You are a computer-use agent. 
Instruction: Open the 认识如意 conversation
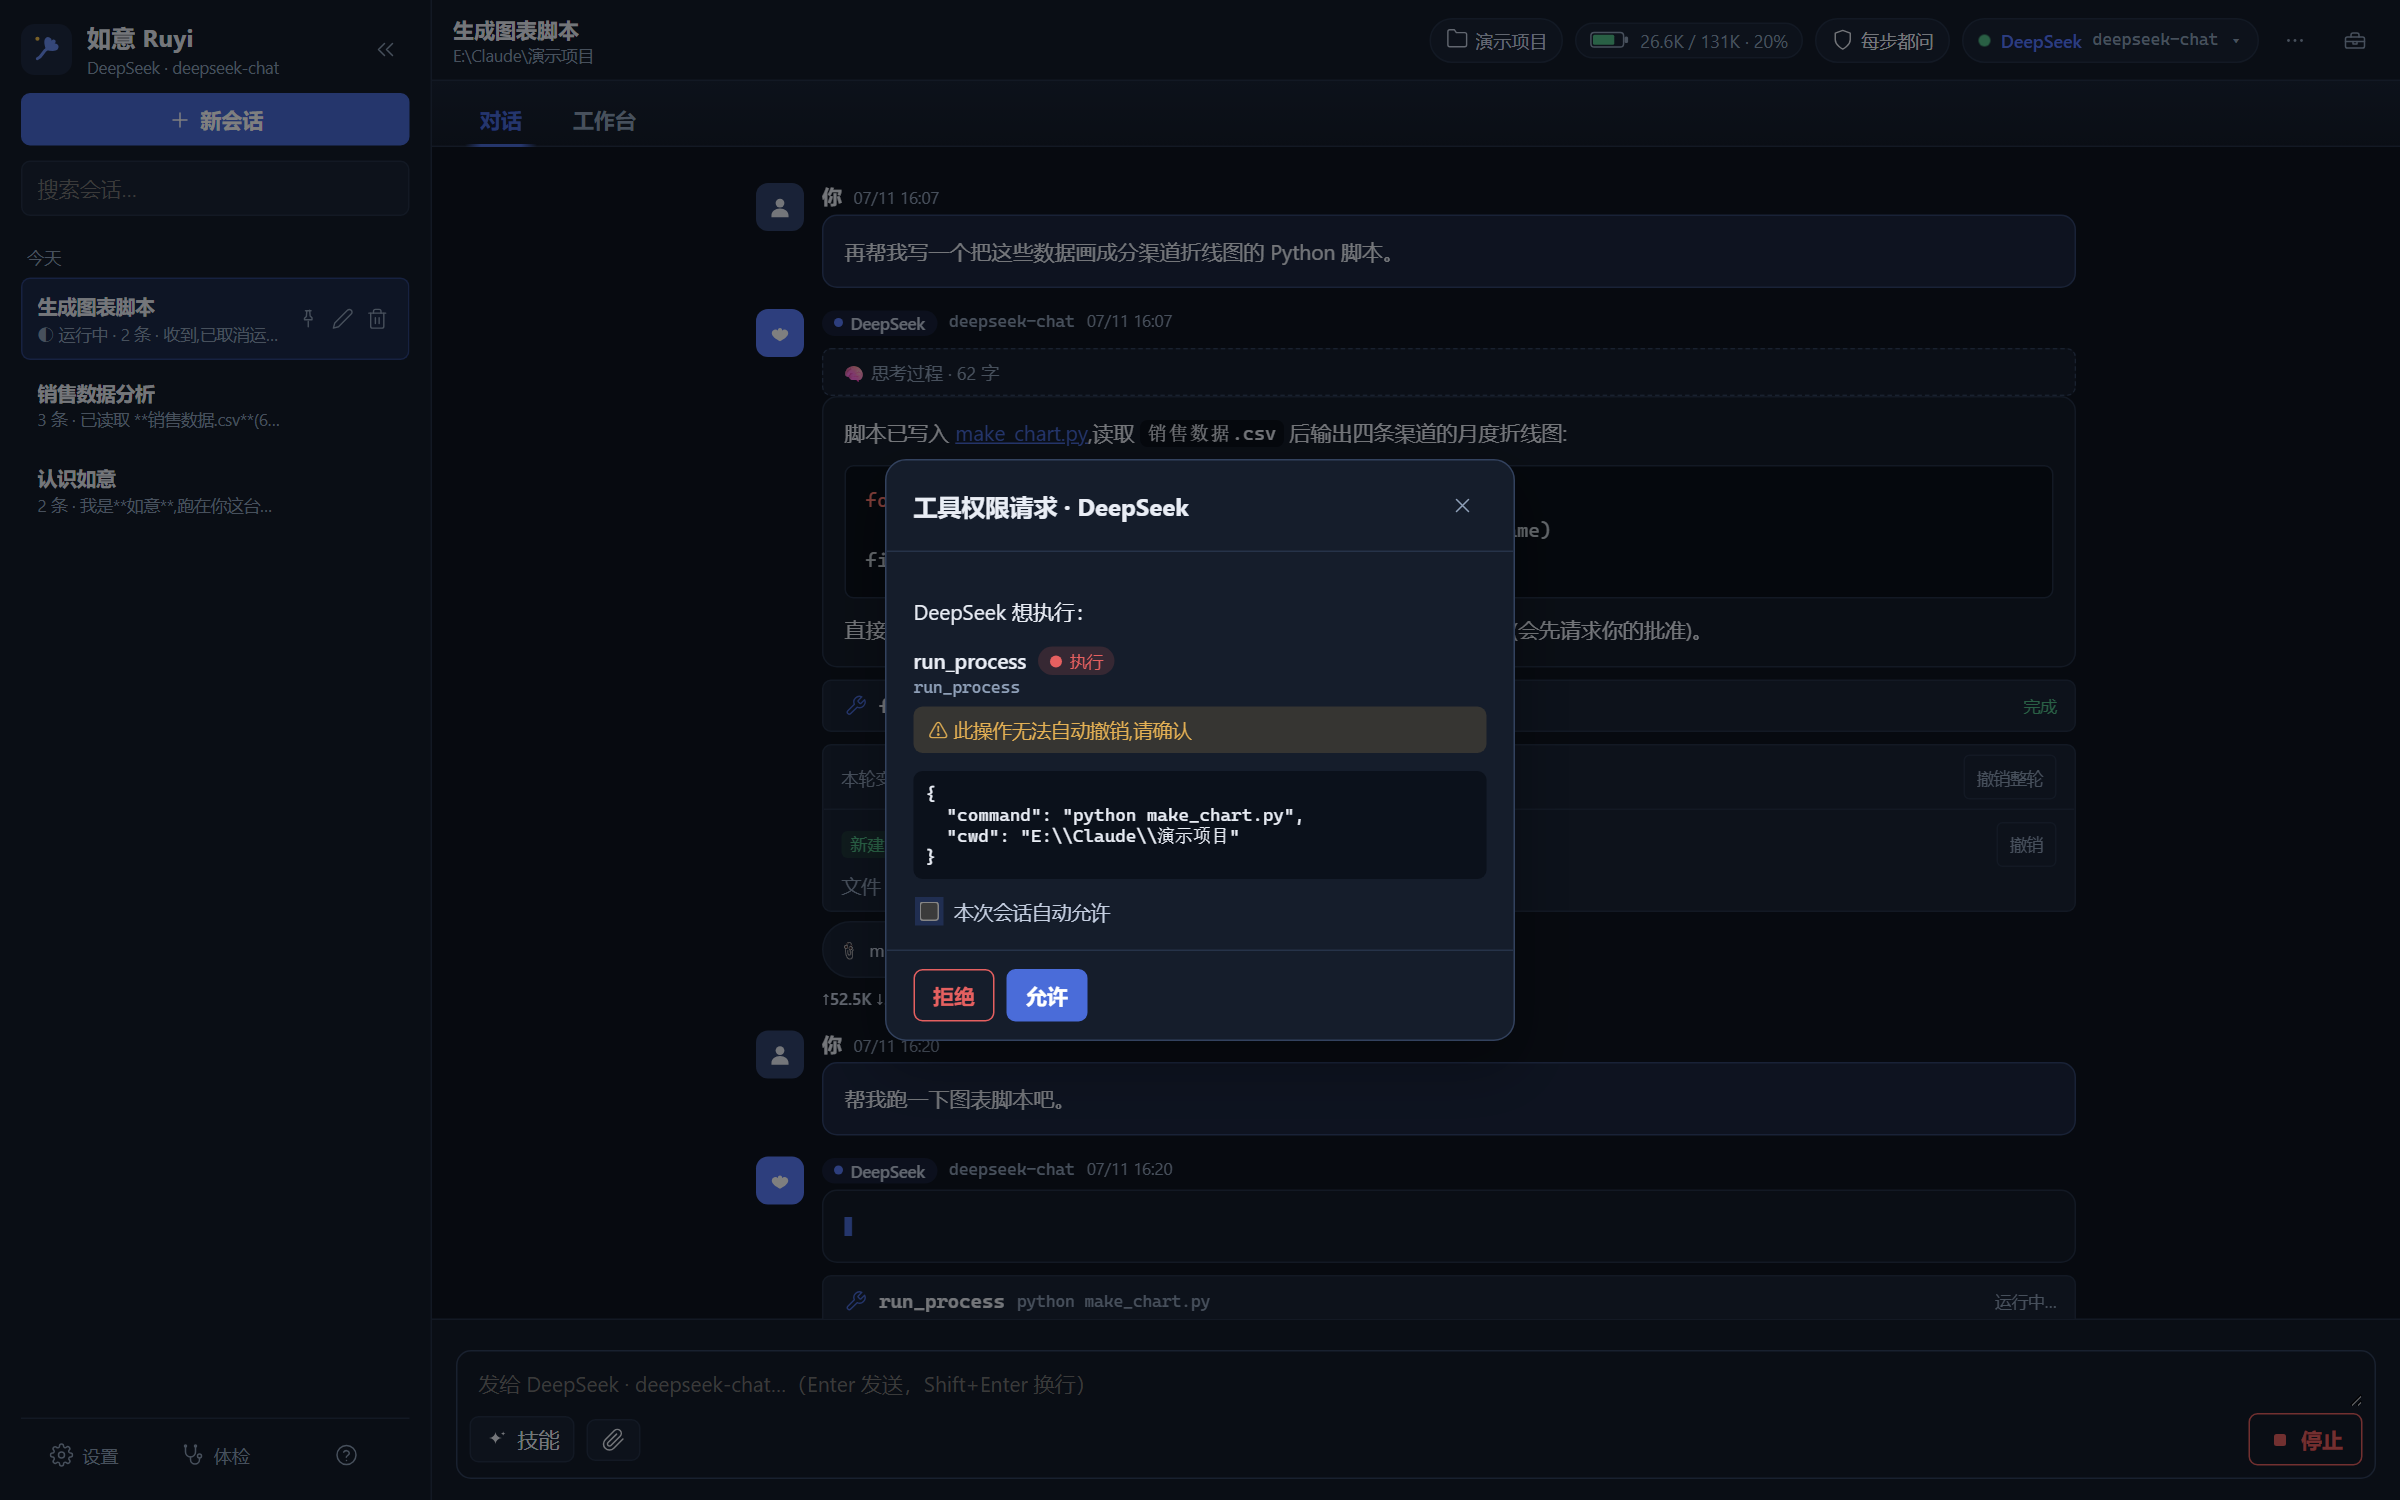(215, 491)
